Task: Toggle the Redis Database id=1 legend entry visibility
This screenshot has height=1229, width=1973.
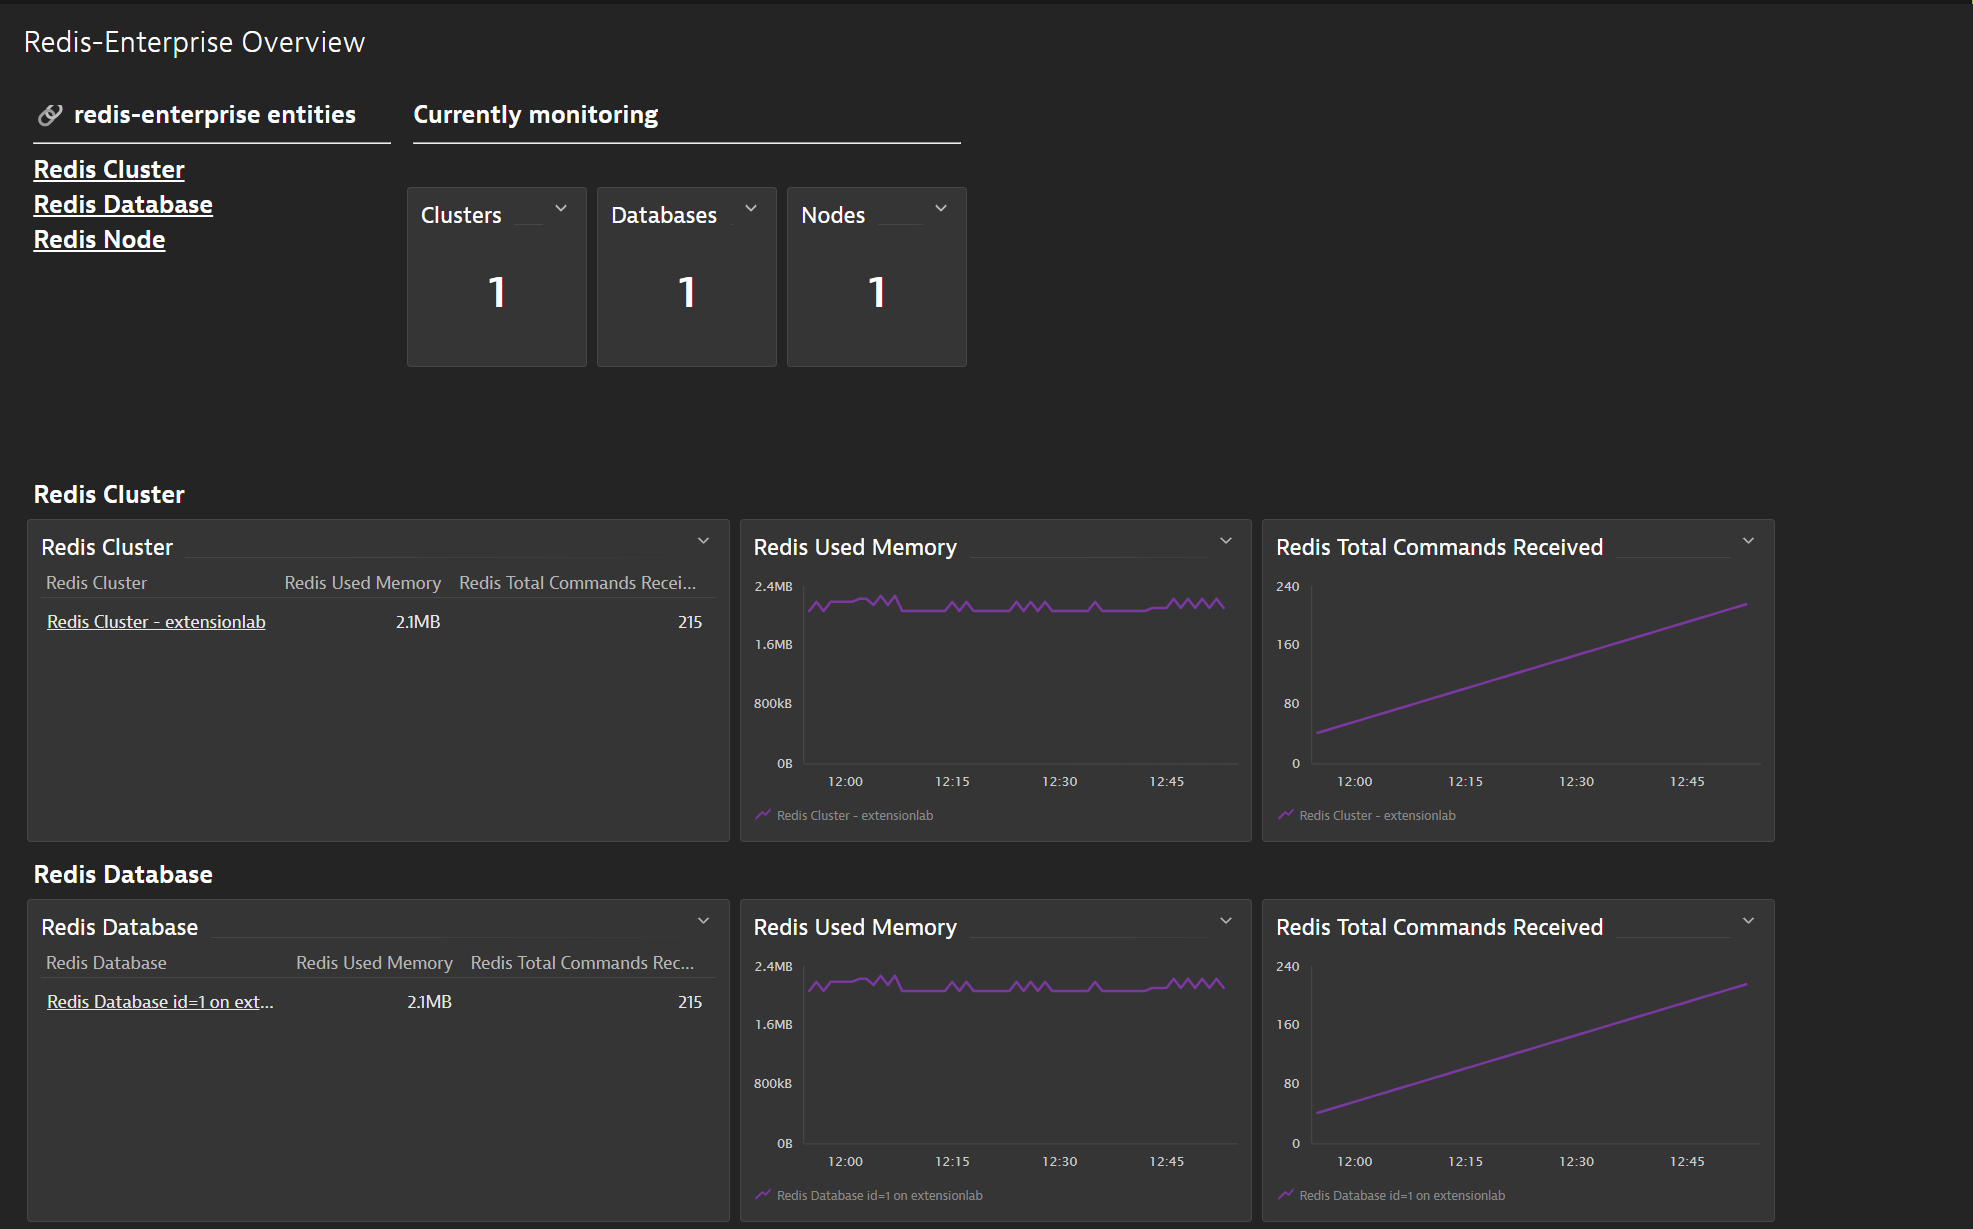Action: tap(880, 1195)
